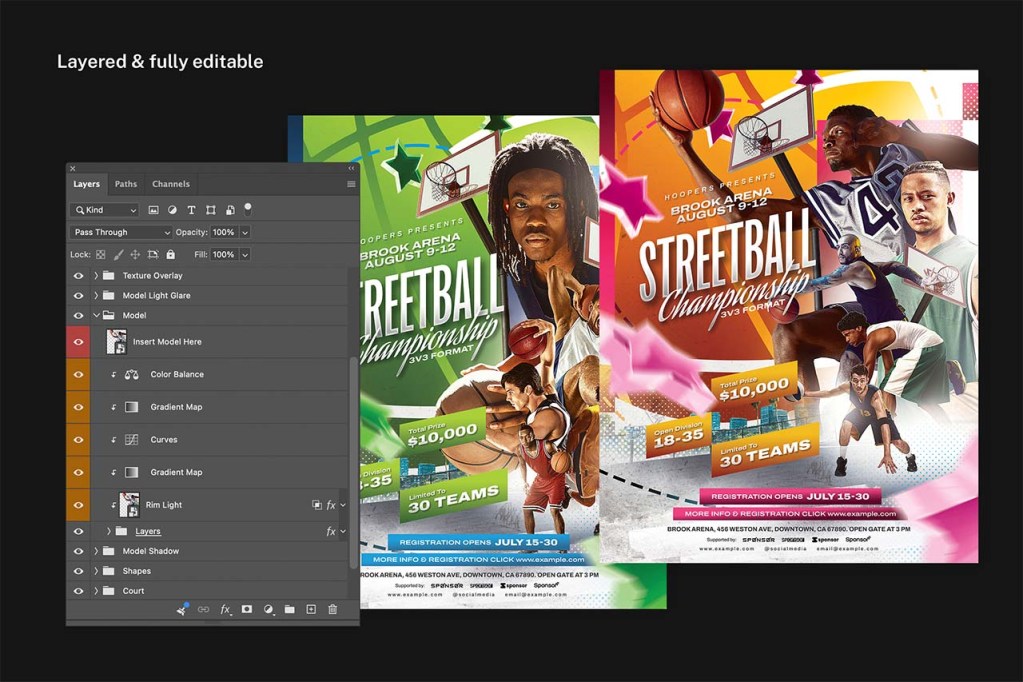Viewport: 1023px width, 682px height.
Task: Create new fill or adjustment layer icon
Action: (268, 610)
